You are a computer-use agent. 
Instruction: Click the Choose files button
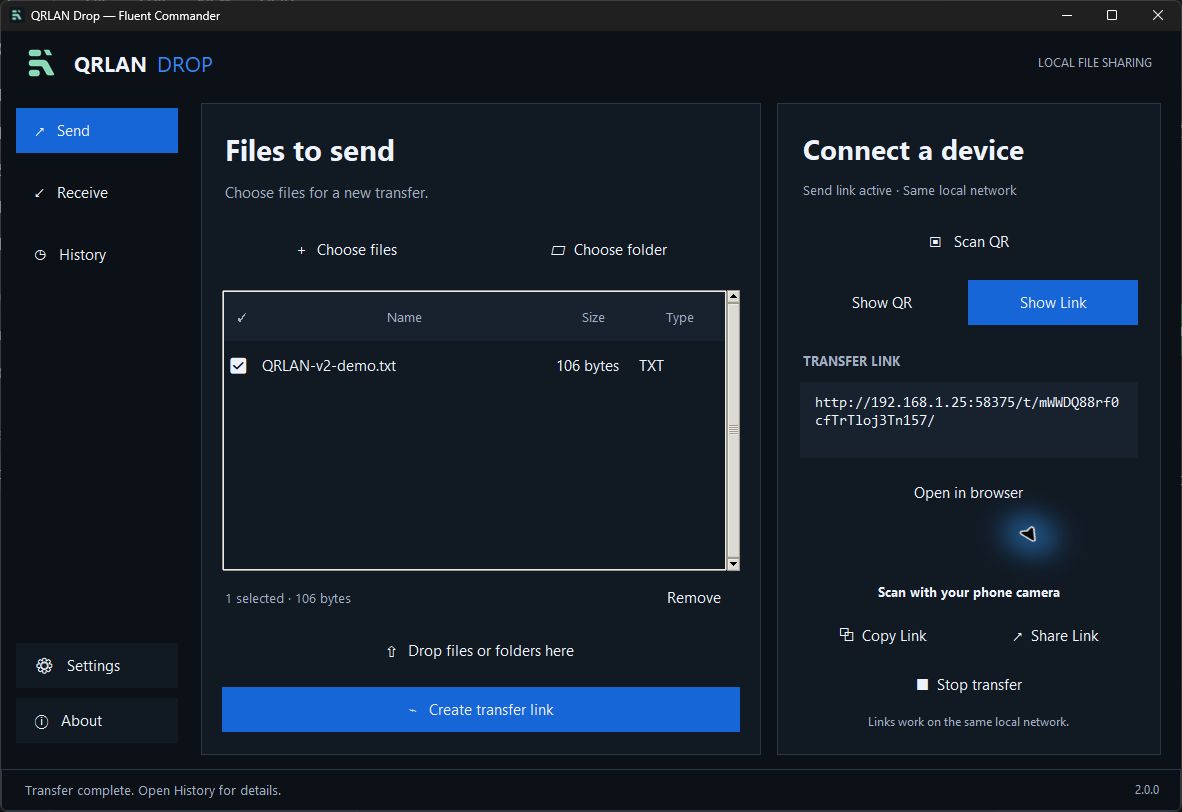coord(347,250)
